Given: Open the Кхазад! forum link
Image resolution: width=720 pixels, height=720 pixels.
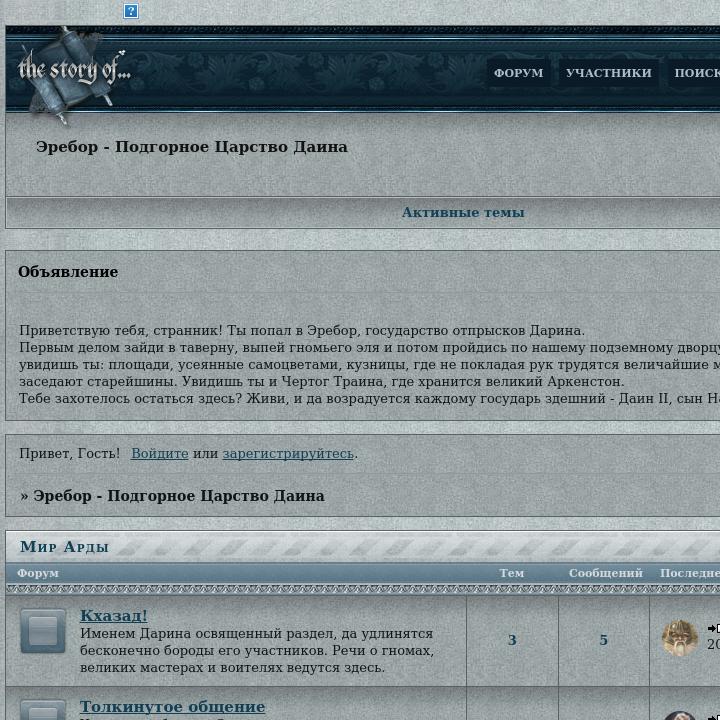Looking at the screenshot, I should [113, 615].
